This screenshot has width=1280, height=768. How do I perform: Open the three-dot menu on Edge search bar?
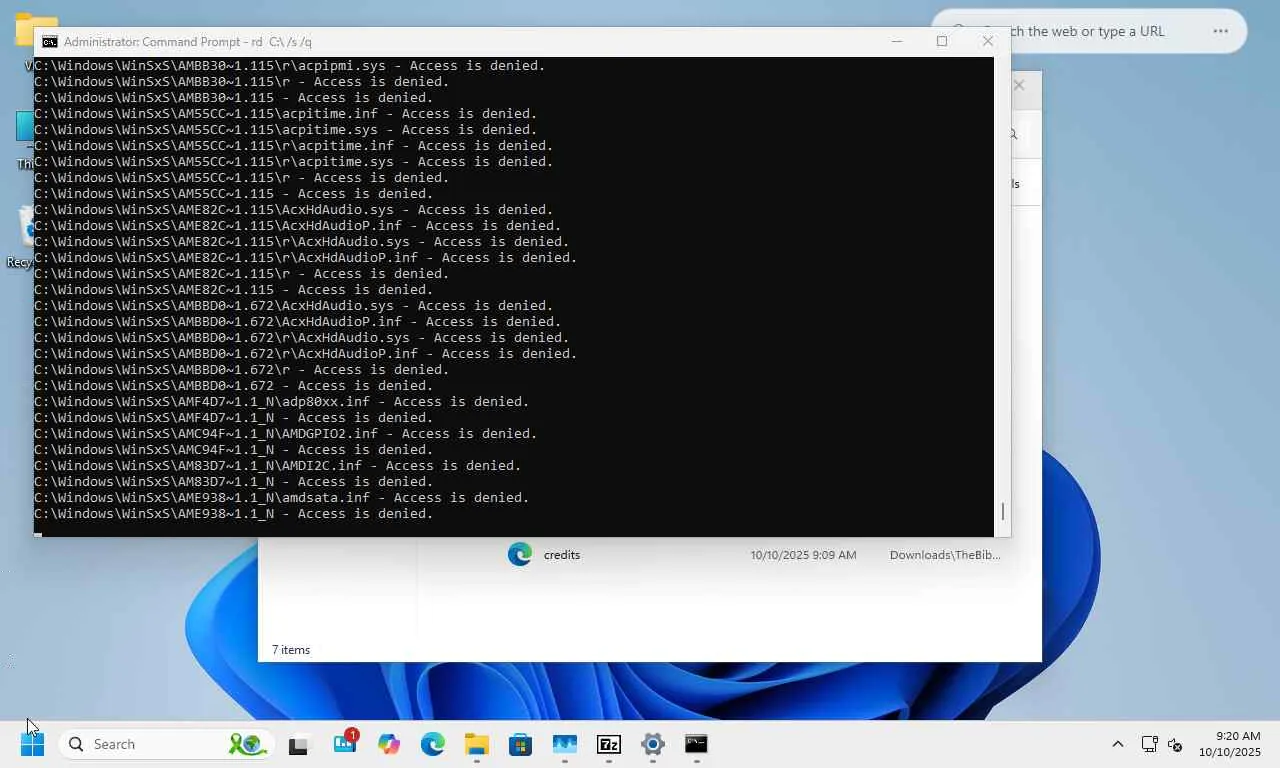tap(1220, 31)
